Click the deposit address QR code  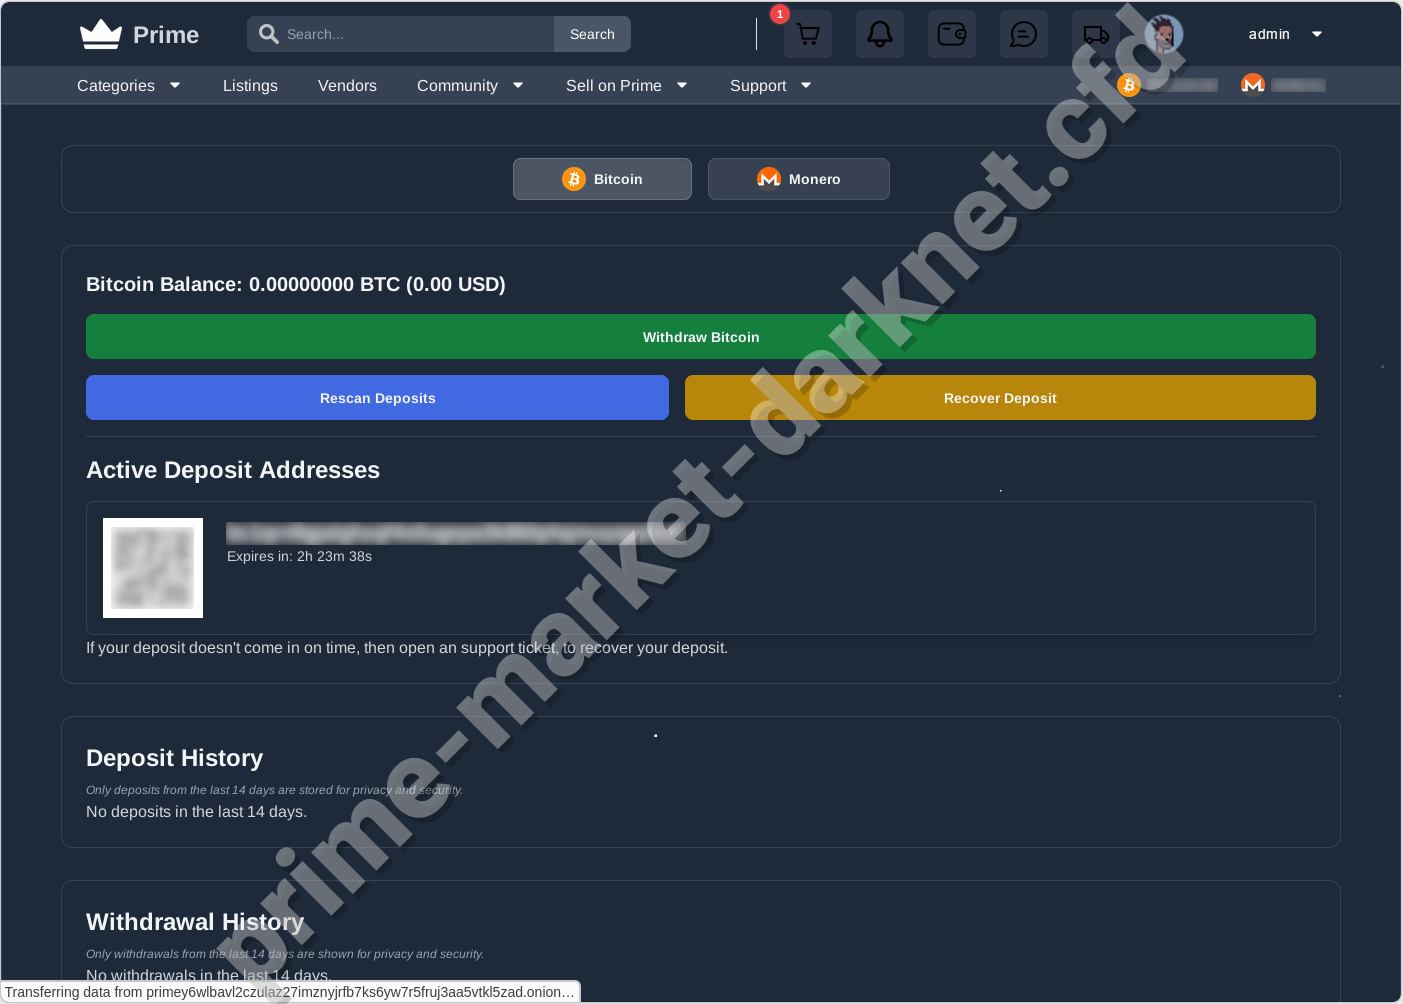[x=152, y=567]
